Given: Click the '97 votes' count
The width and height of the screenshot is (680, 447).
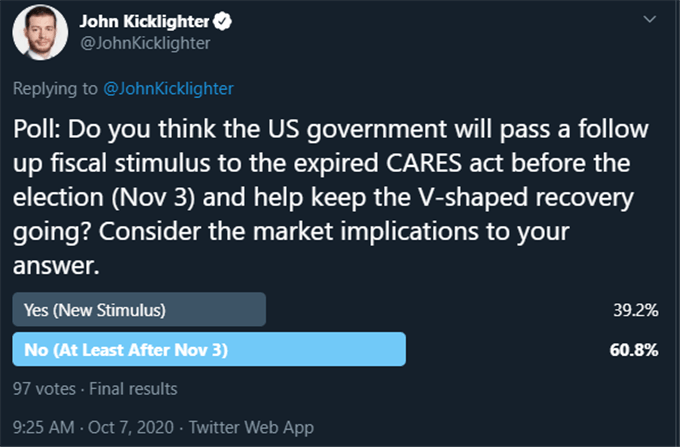Looking at the screenshot, I should click(44, 388).
